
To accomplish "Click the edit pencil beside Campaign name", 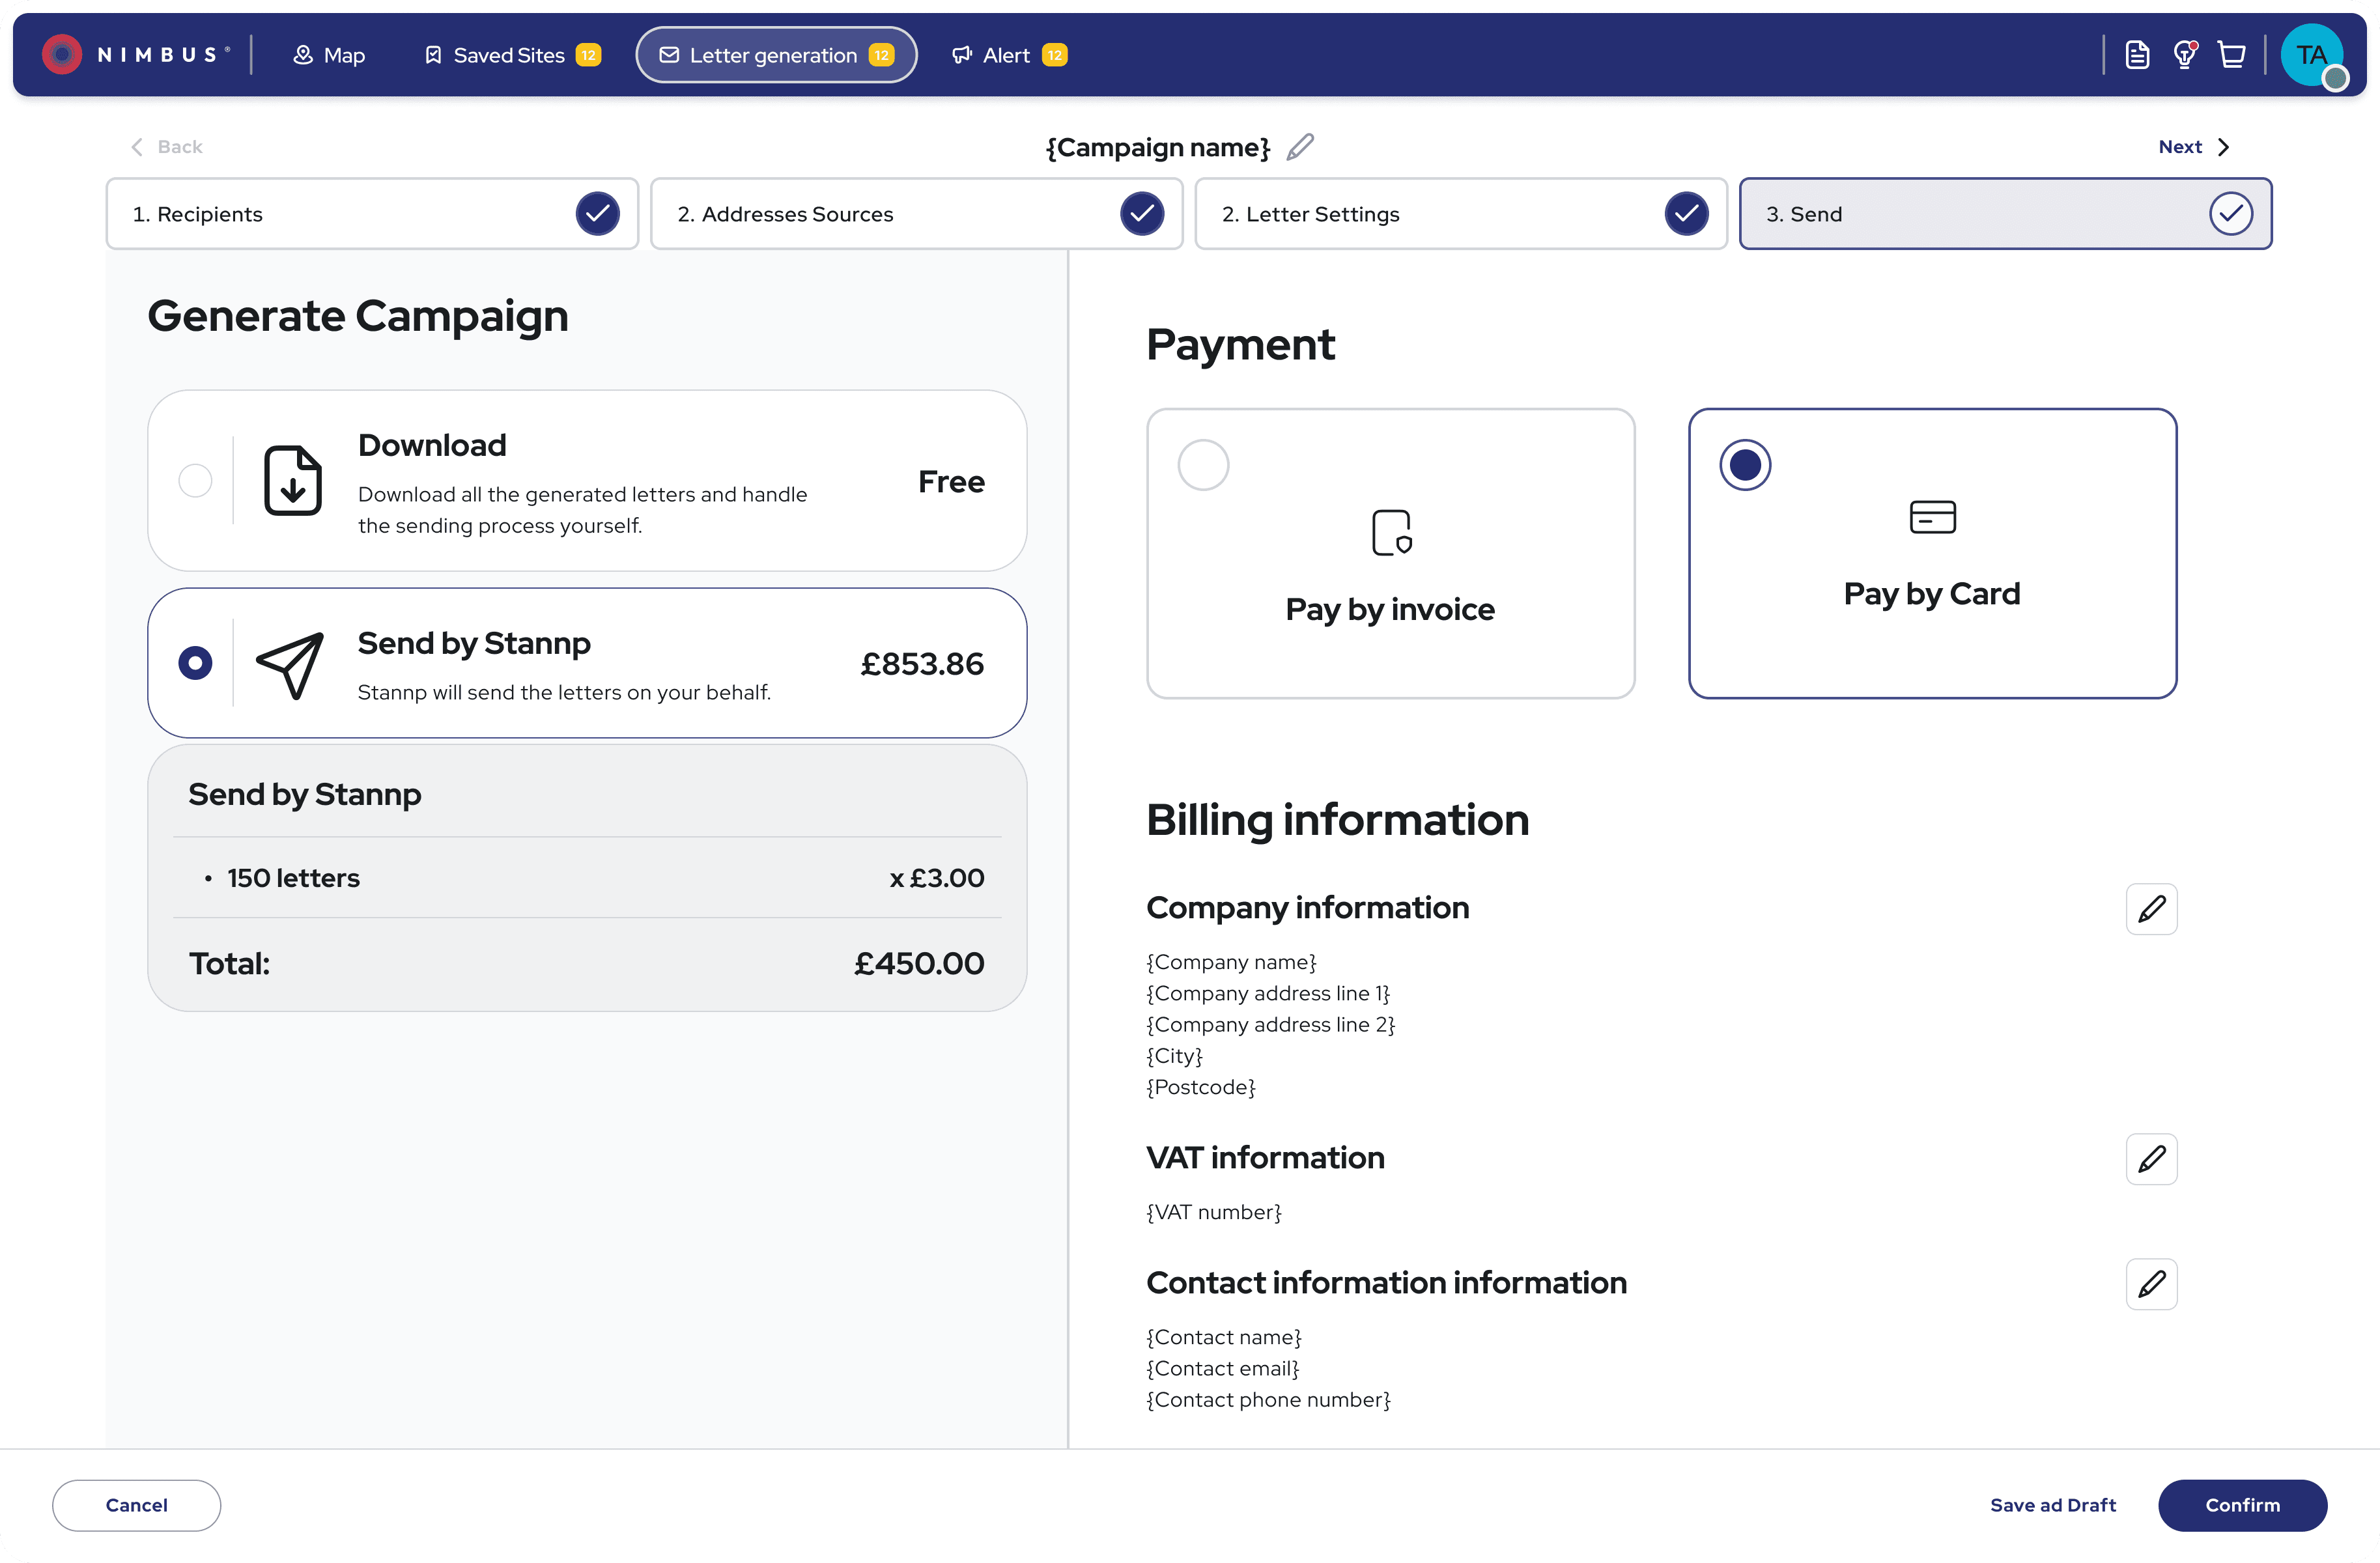I will (x=1299, y=147).
